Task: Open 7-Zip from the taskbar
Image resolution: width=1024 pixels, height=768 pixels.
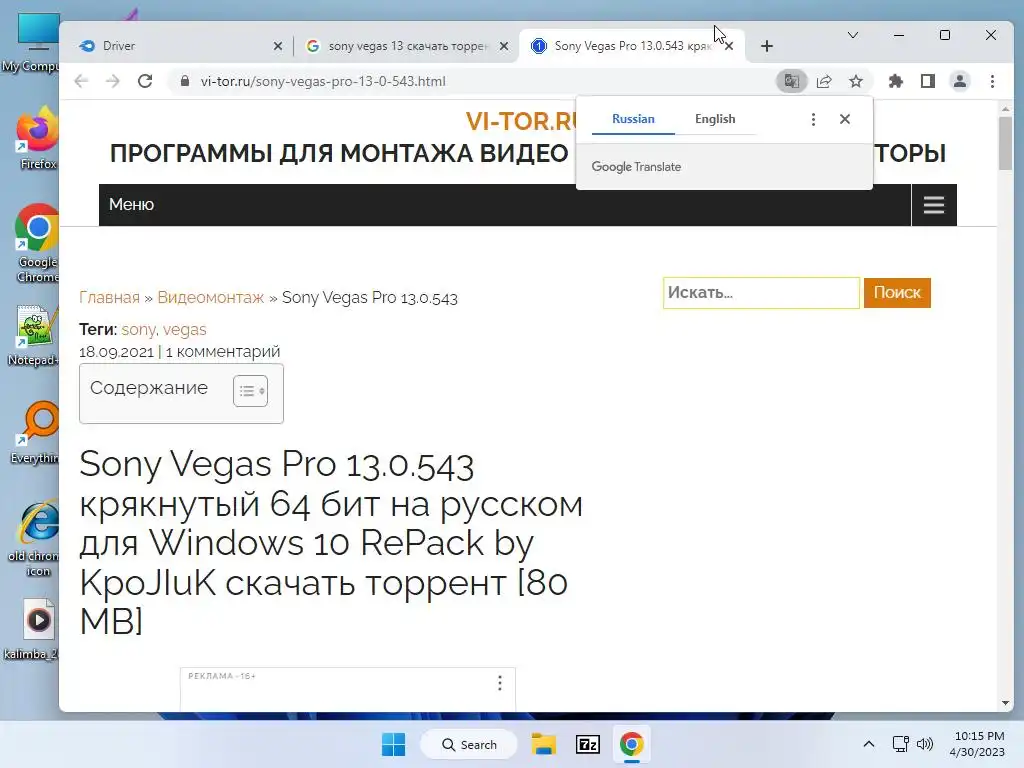Action: point(588,744)
